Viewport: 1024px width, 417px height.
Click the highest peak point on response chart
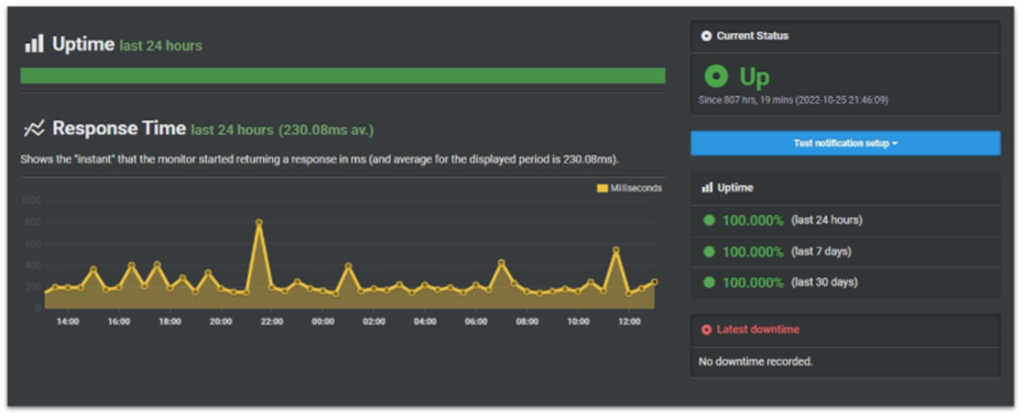(259, 223)
